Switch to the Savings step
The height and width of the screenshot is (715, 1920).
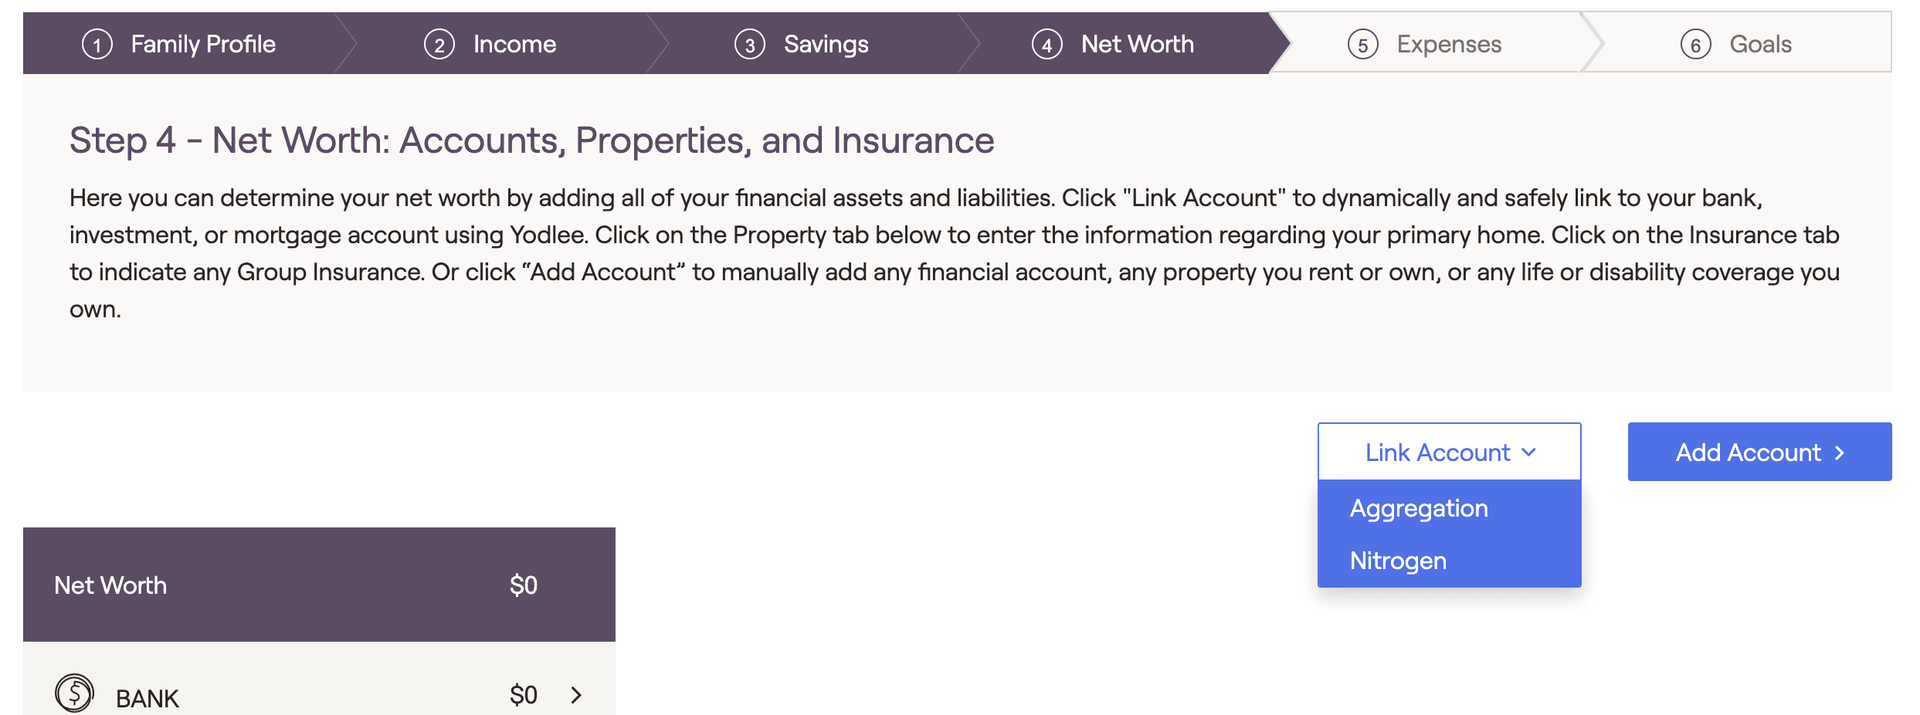pyautogui.click(x=826, y=44)
